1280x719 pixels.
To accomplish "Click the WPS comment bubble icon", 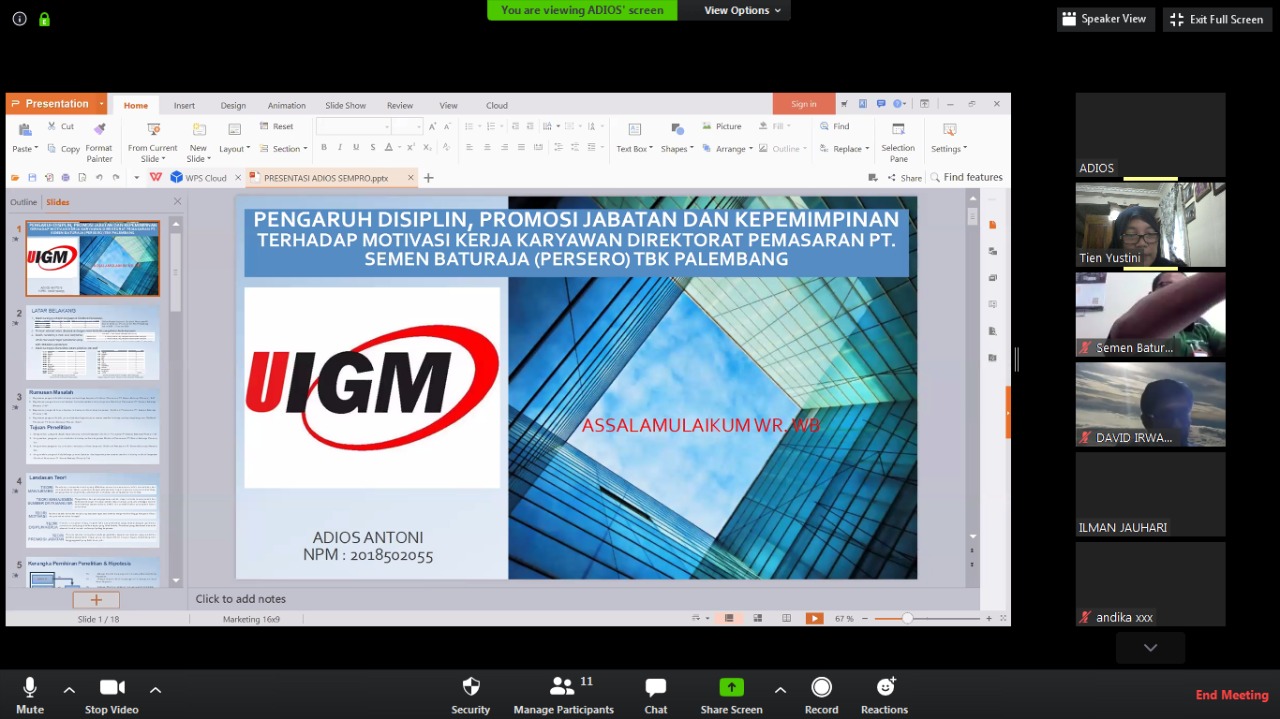I will click(881, 104).
